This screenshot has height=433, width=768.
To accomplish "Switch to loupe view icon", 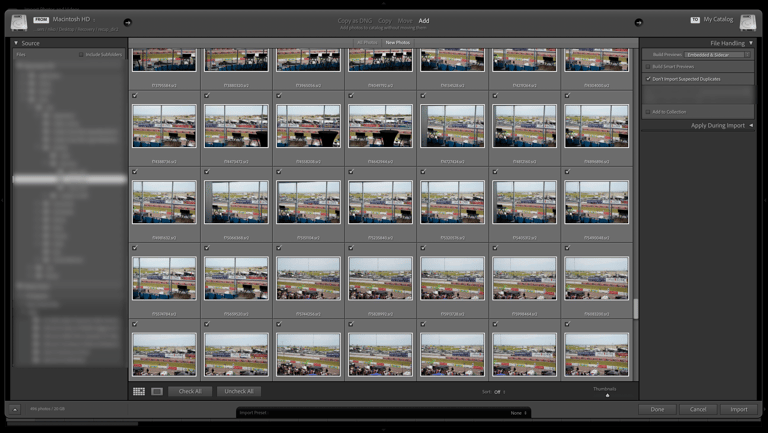I will pos(157,391).
